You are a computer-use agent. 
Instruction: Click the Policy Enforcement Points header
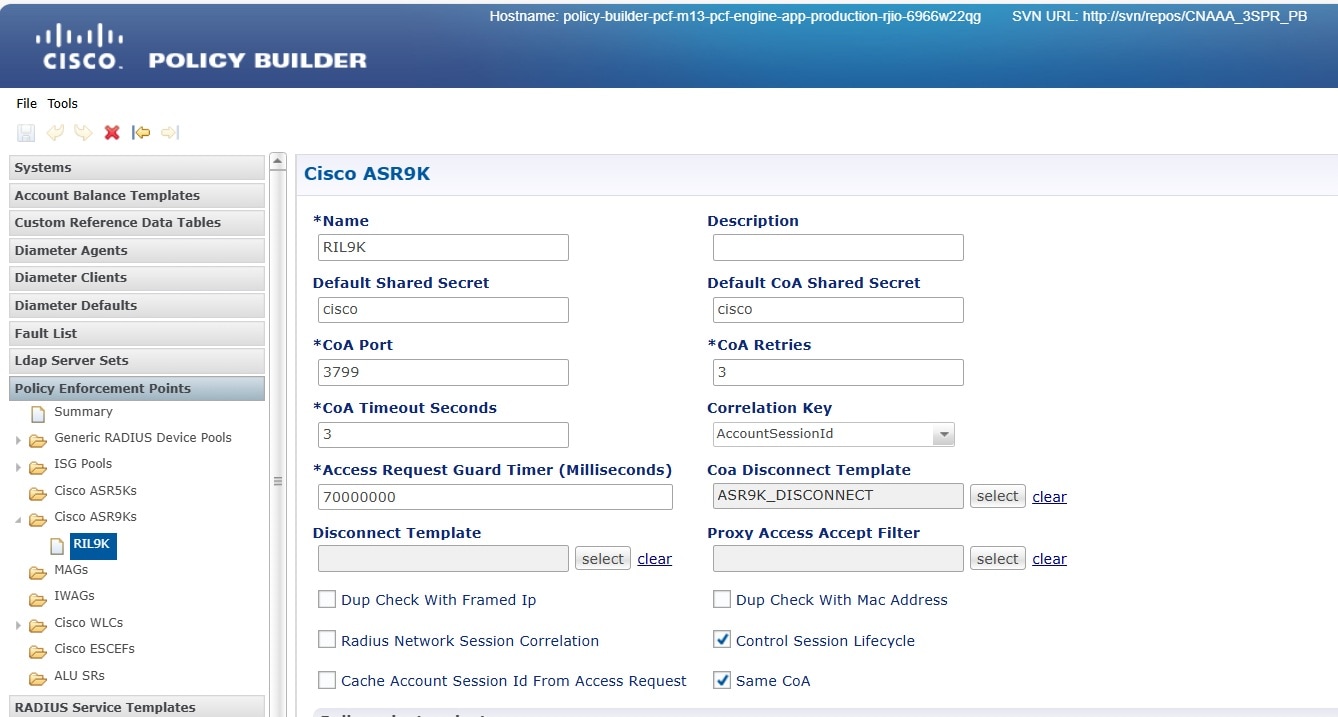click(x=137, y=388)
